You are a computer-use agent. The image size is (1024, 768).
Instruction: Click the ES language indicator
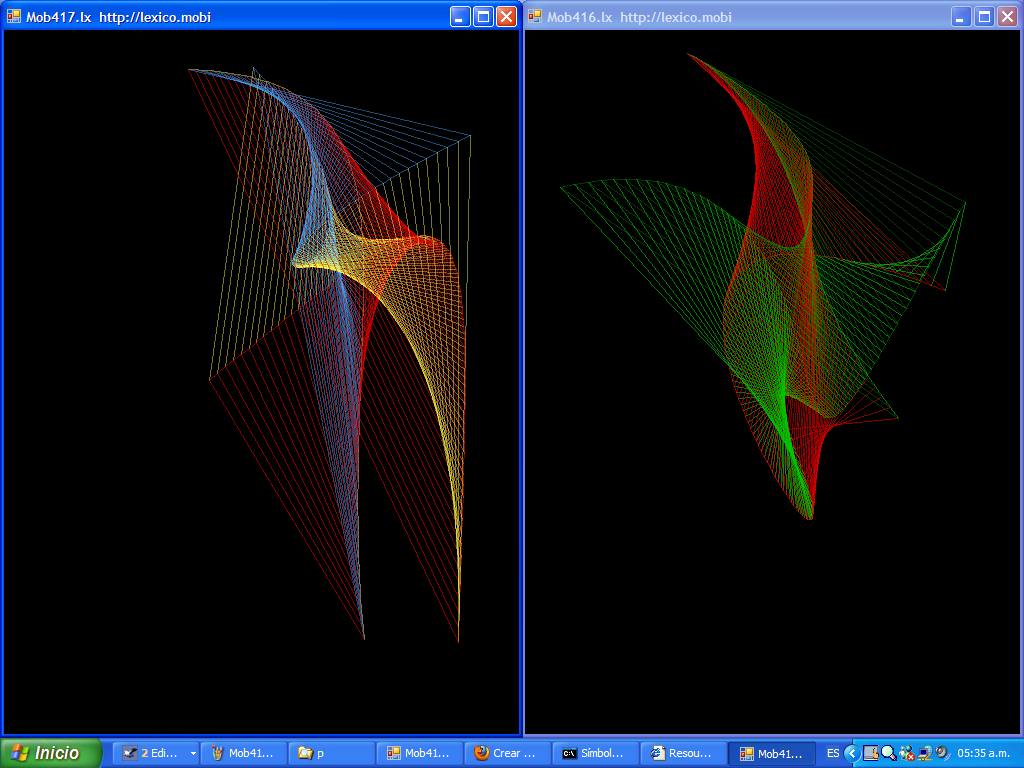click(x=833, y=753)
